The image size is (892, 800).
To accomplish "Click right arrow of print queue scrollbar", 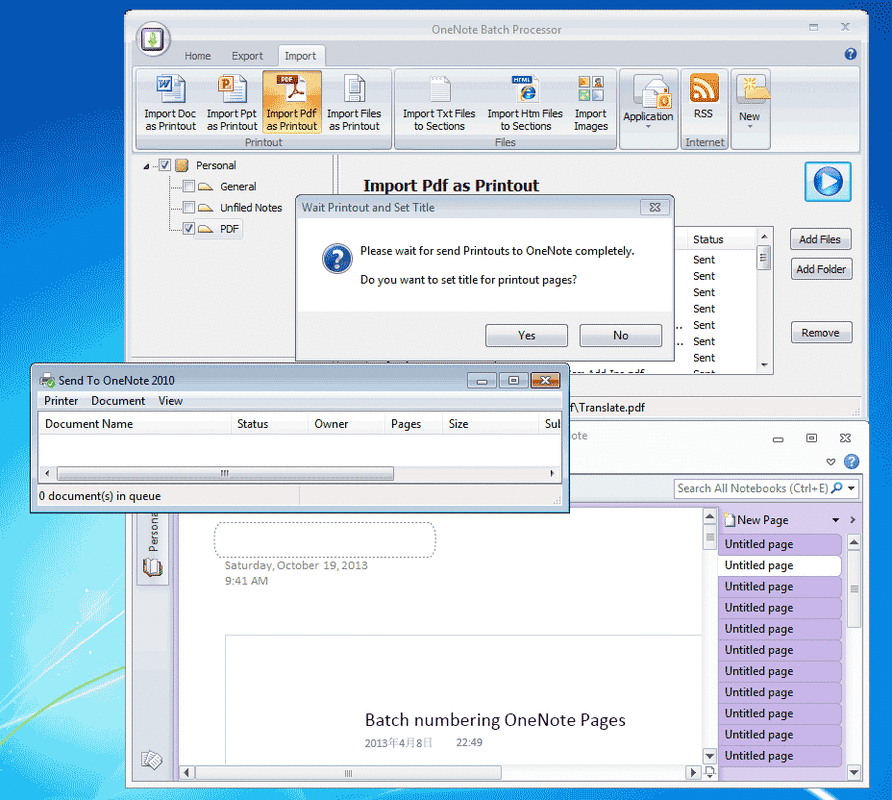I will [552, 473].
